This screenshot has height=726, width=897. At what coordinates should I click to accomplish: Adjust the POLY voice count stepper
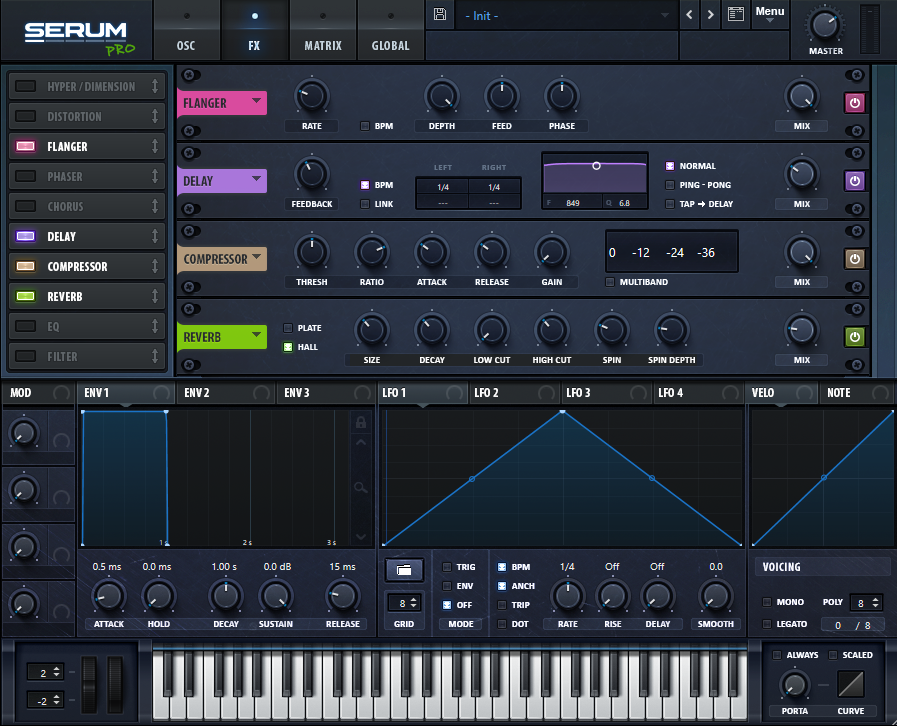click(x=875, y=602)
